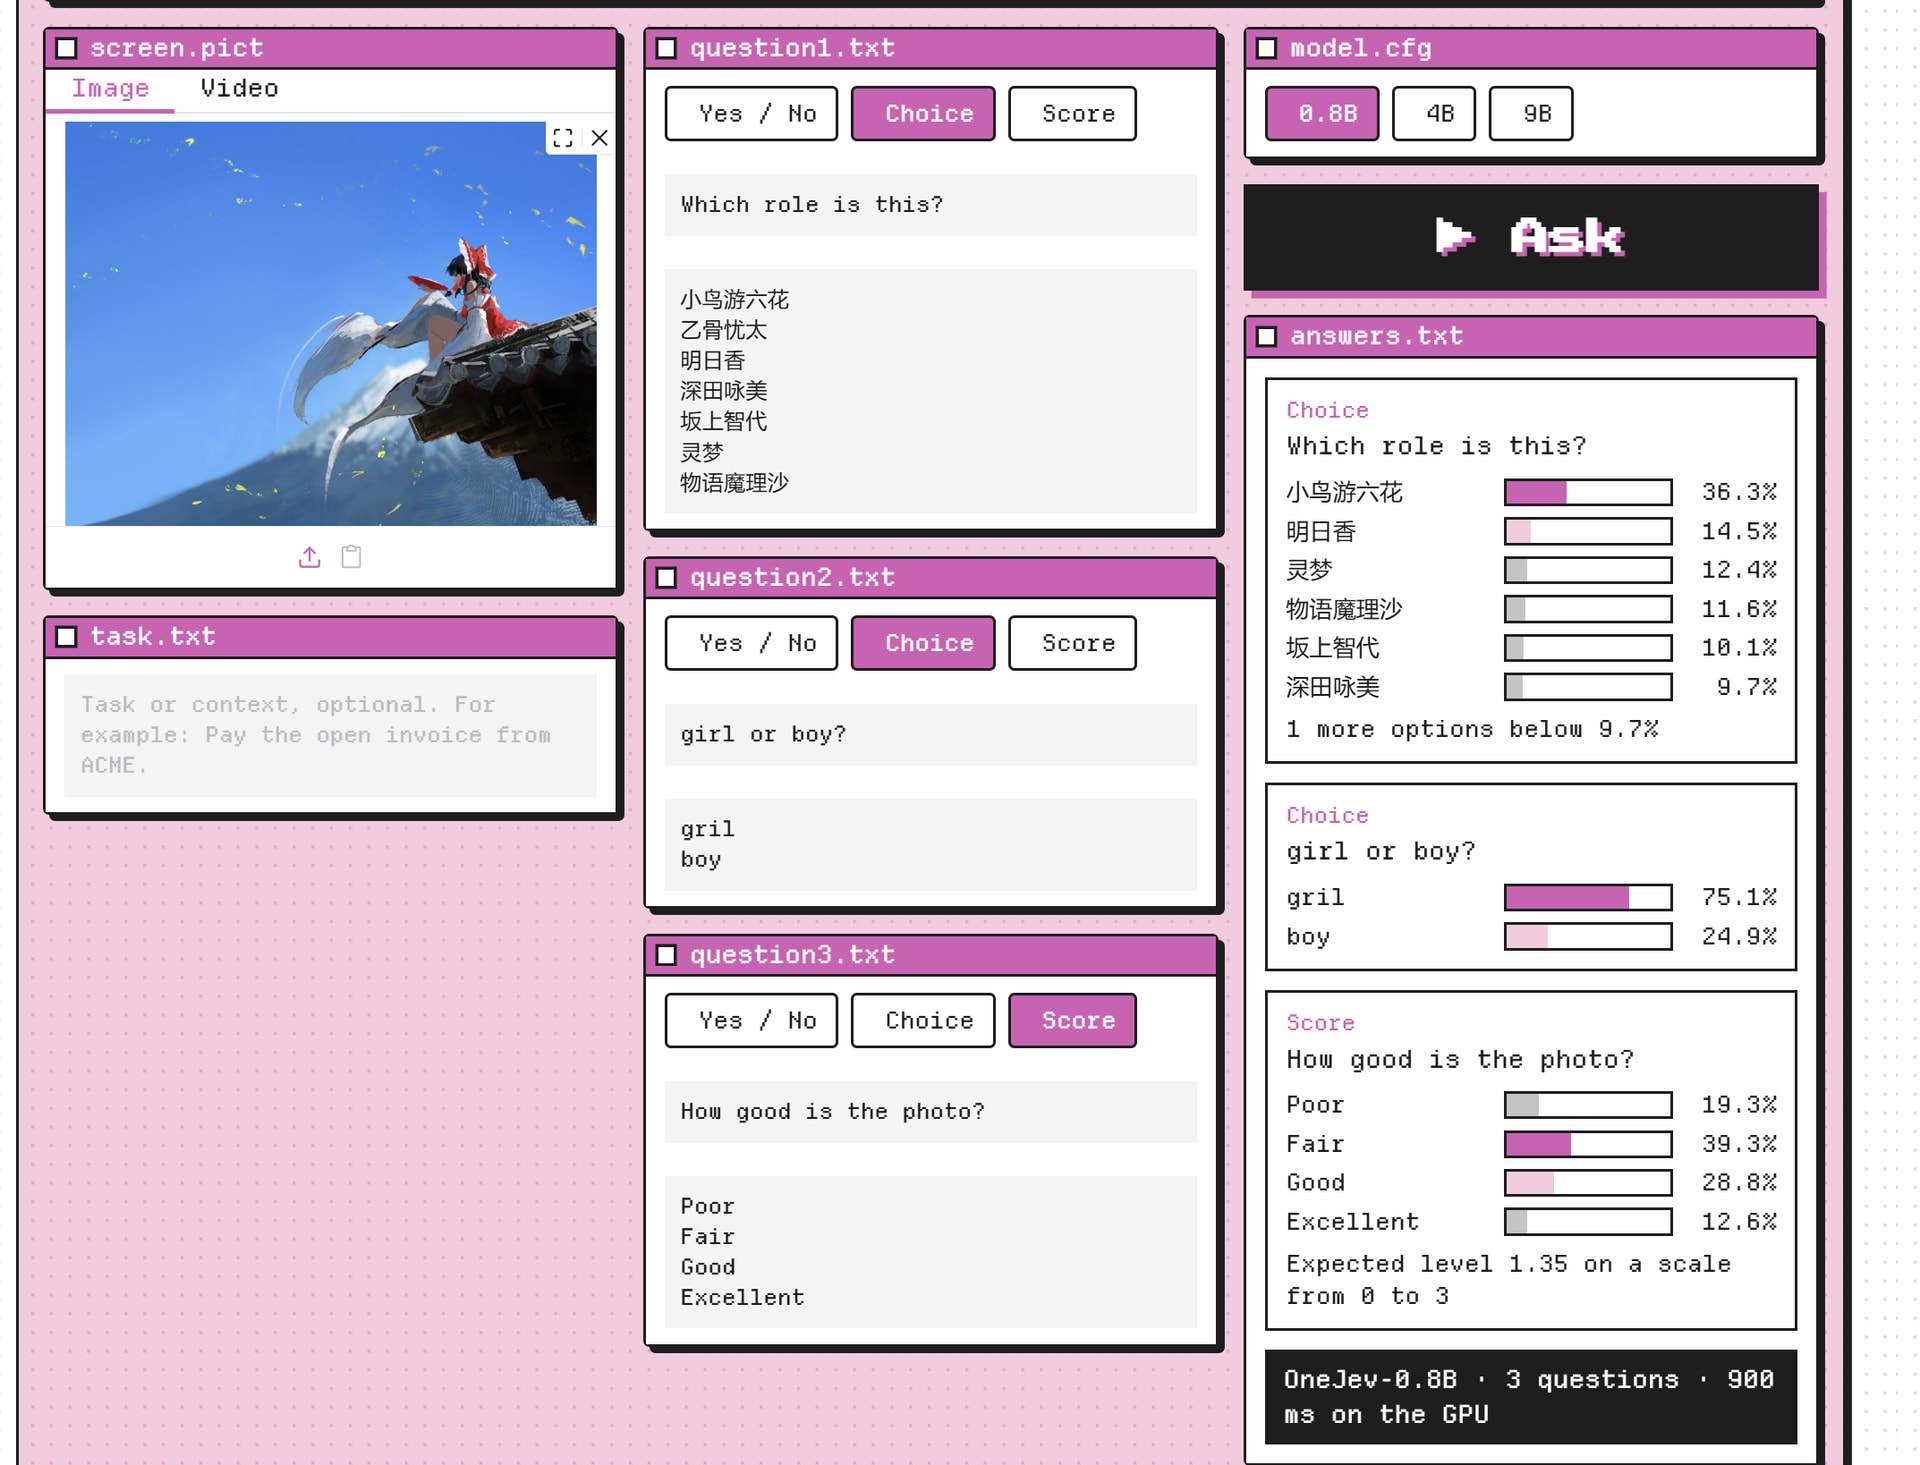Choose the 0.8B model size
Screen dimensions: 1920x1465
[1322, 114]
